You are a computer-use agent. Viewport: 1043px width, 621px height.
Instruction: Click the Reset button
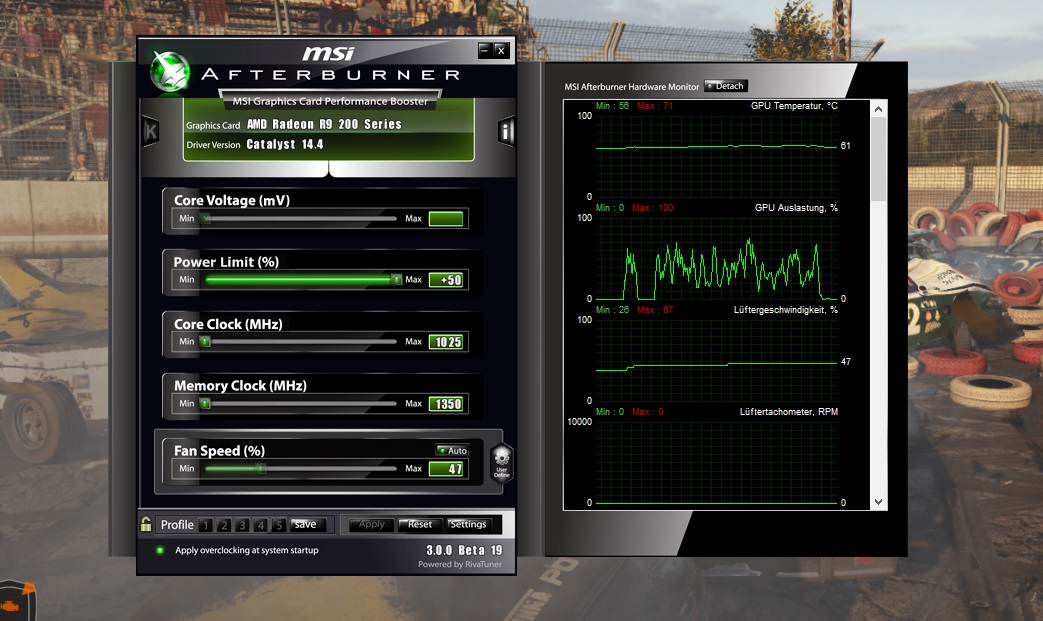[x=419, y=525]
